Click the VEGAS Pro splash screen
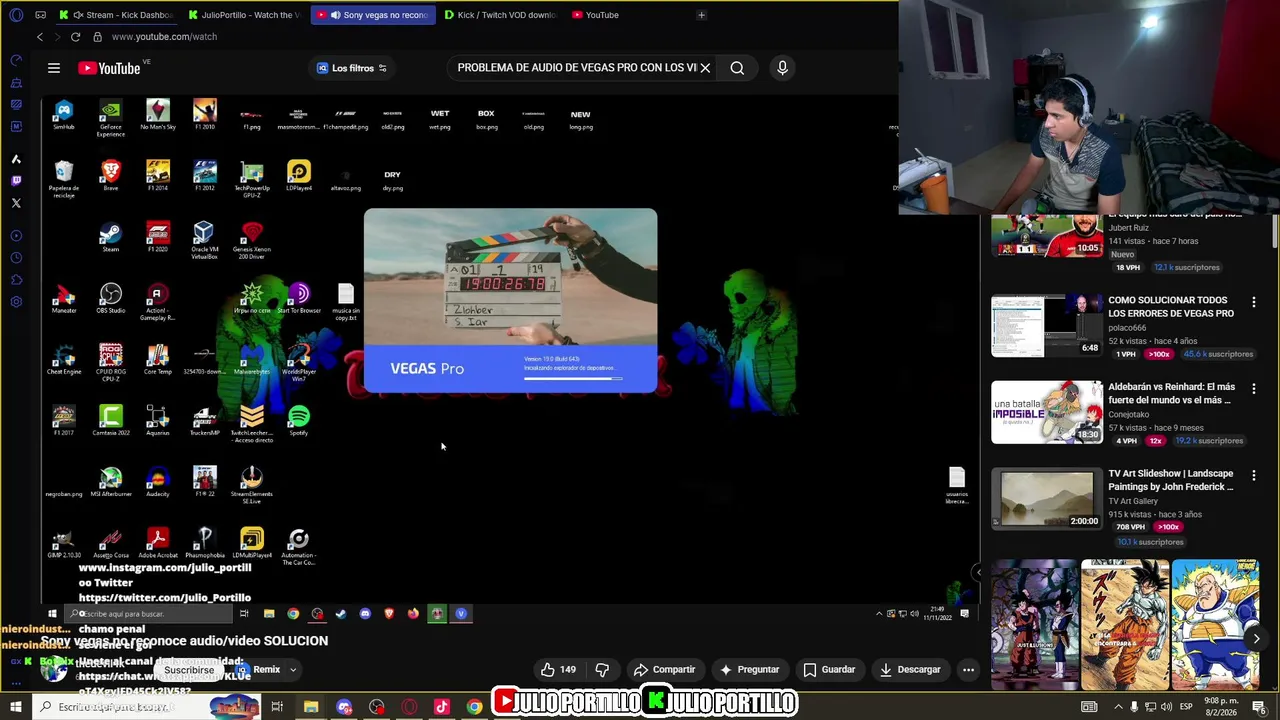 point(510,300)
